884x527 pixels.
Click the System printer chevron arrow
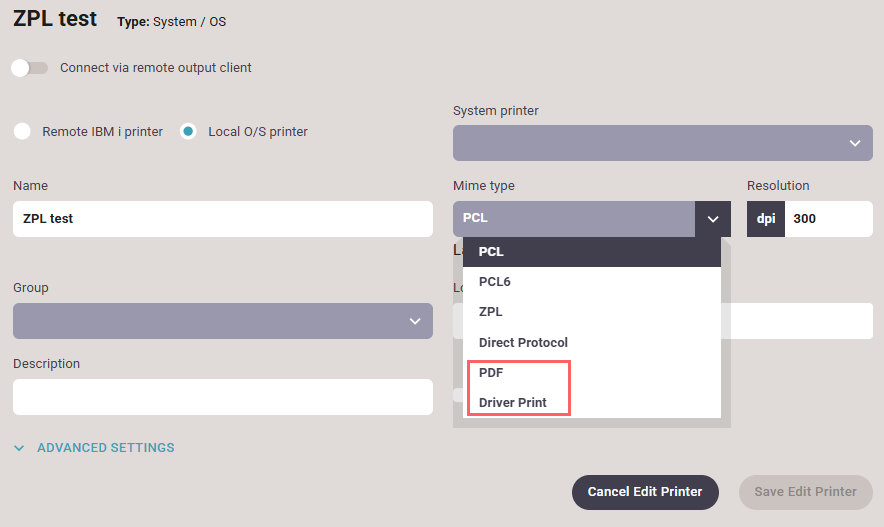854,143
